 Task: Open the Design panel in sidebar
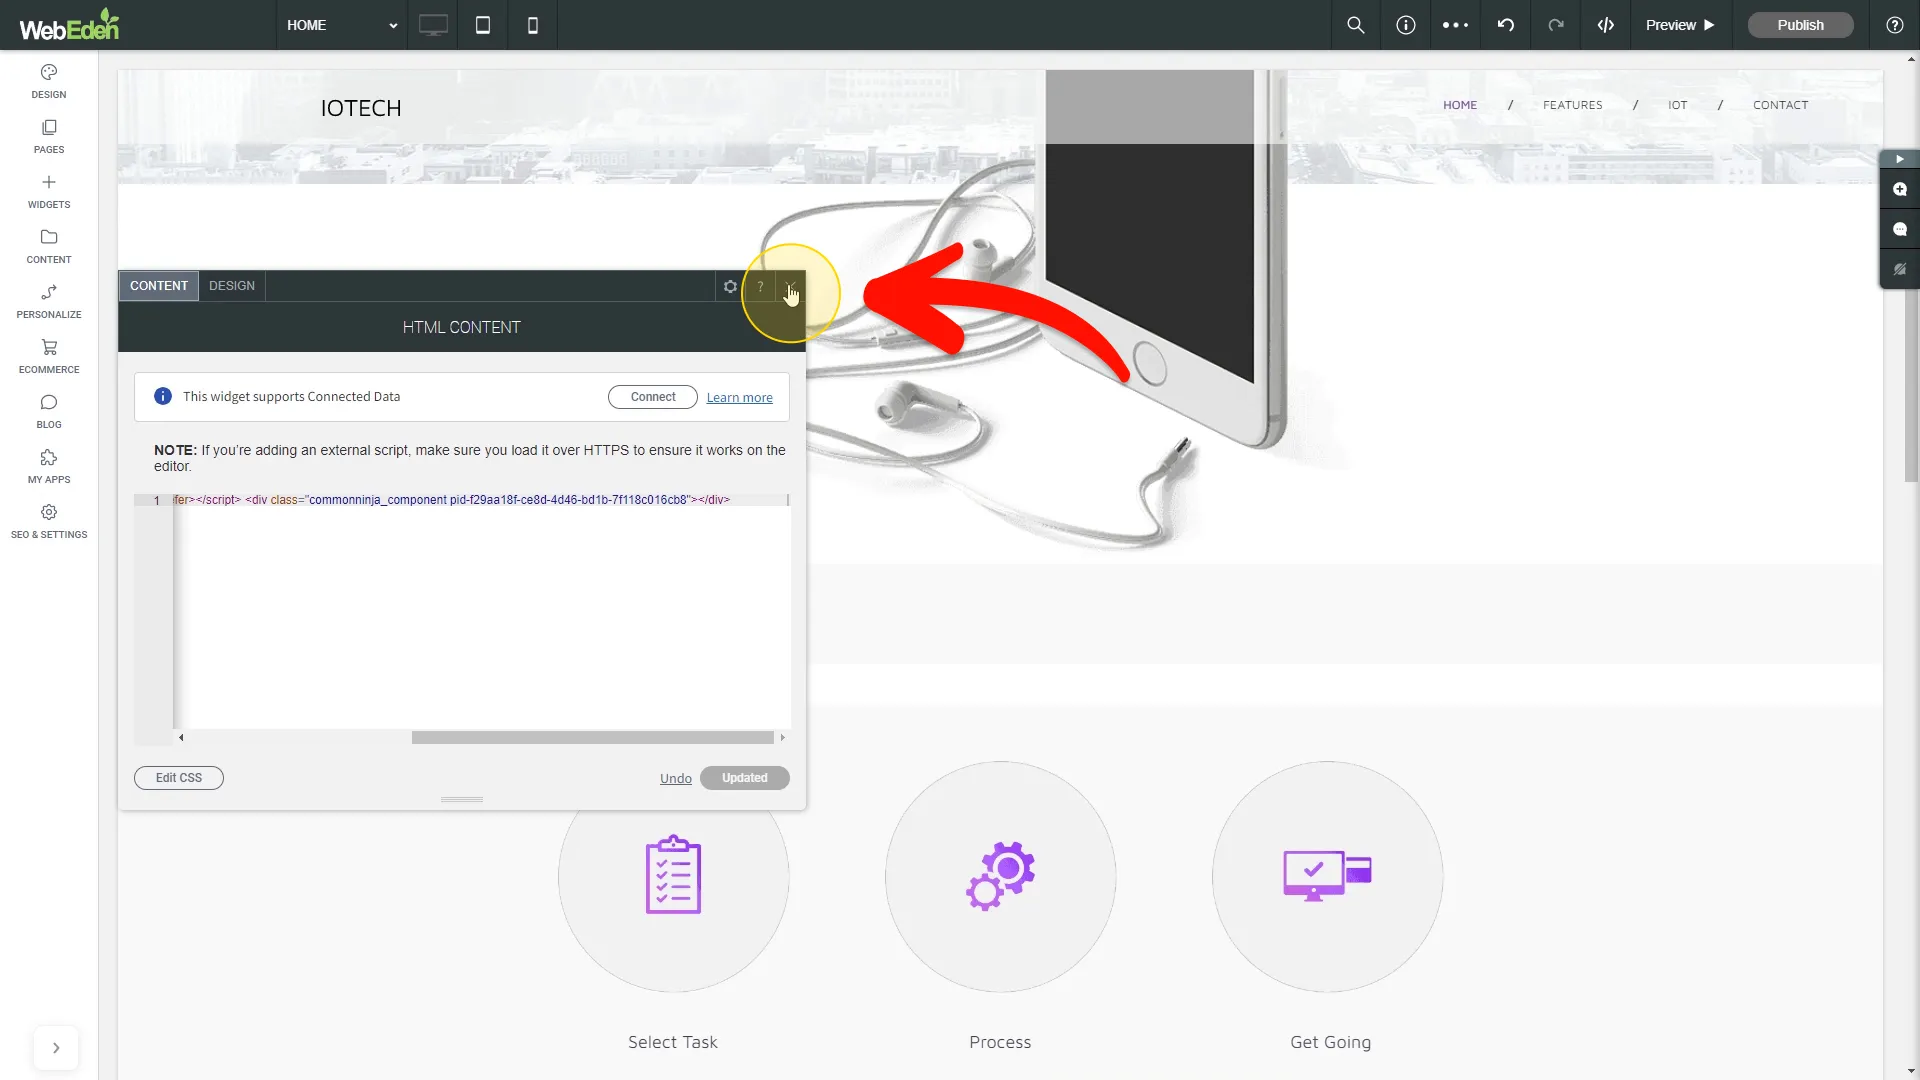pyautogui.click(x=48, y=81)
